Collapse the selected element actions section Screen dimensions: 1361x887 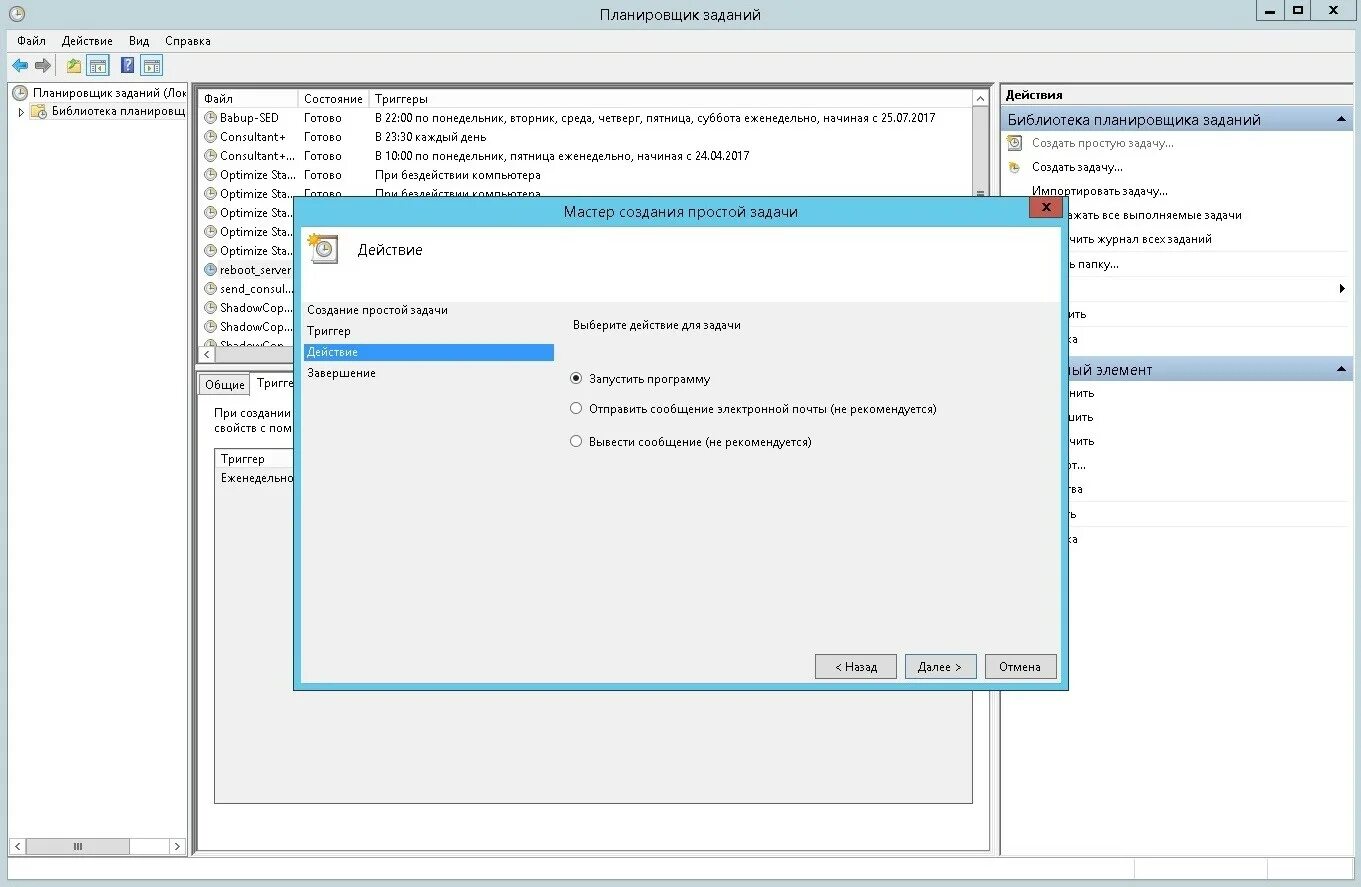(1340, 370)
